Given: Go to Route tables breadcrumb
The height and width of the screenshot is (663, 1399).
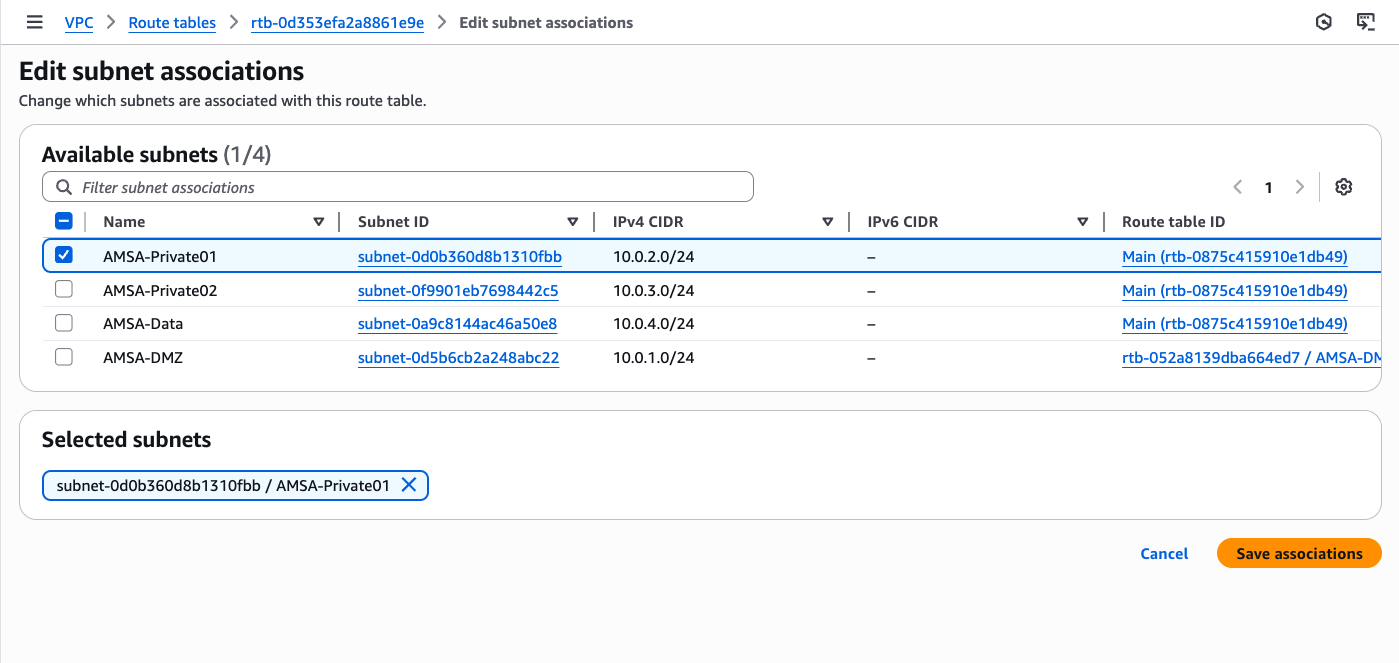Looking at the screenshot, I should pos(172,22).
